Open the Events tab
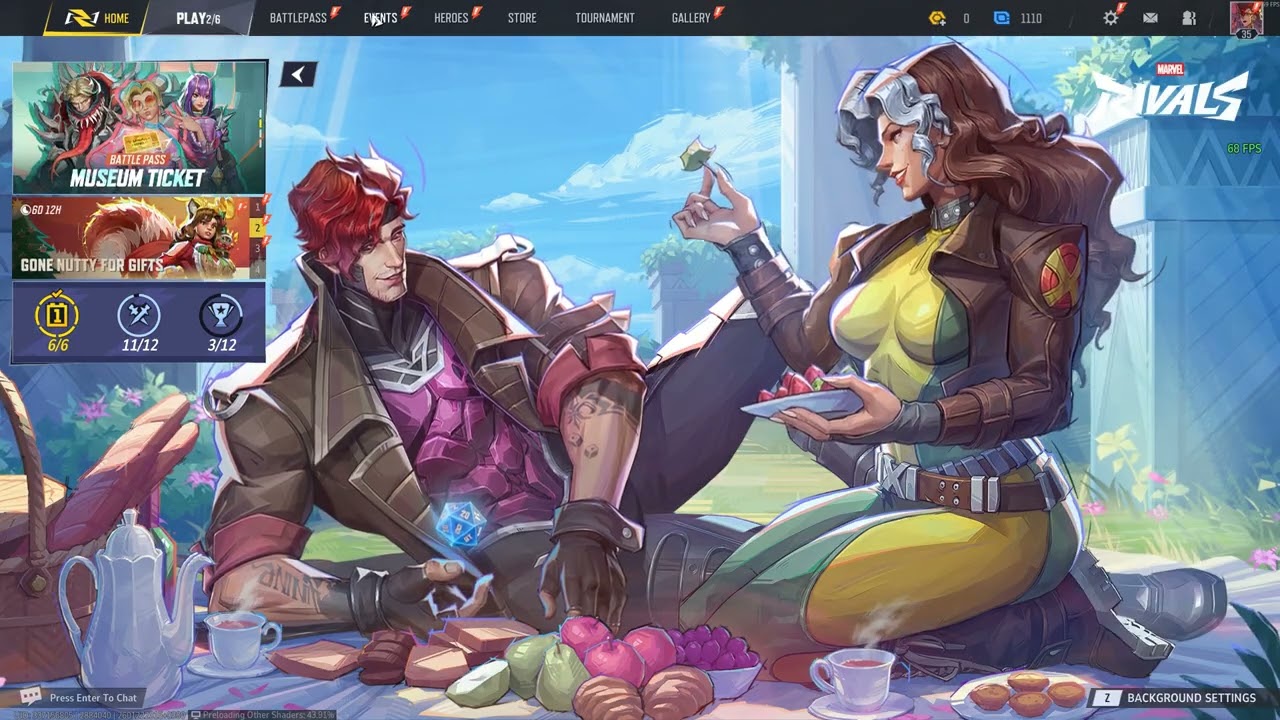 381,18
